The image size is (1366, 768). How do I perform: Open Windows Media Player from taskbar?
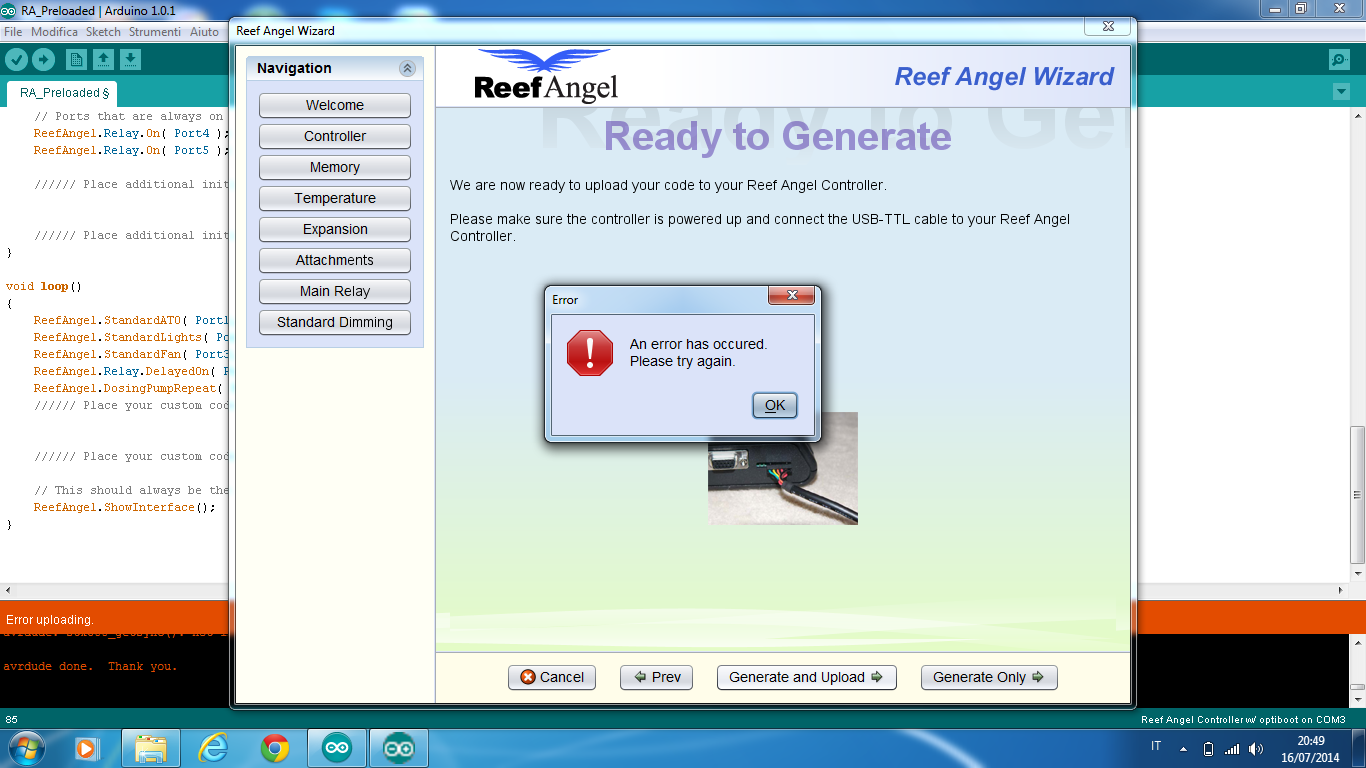(x=86, y=748)
